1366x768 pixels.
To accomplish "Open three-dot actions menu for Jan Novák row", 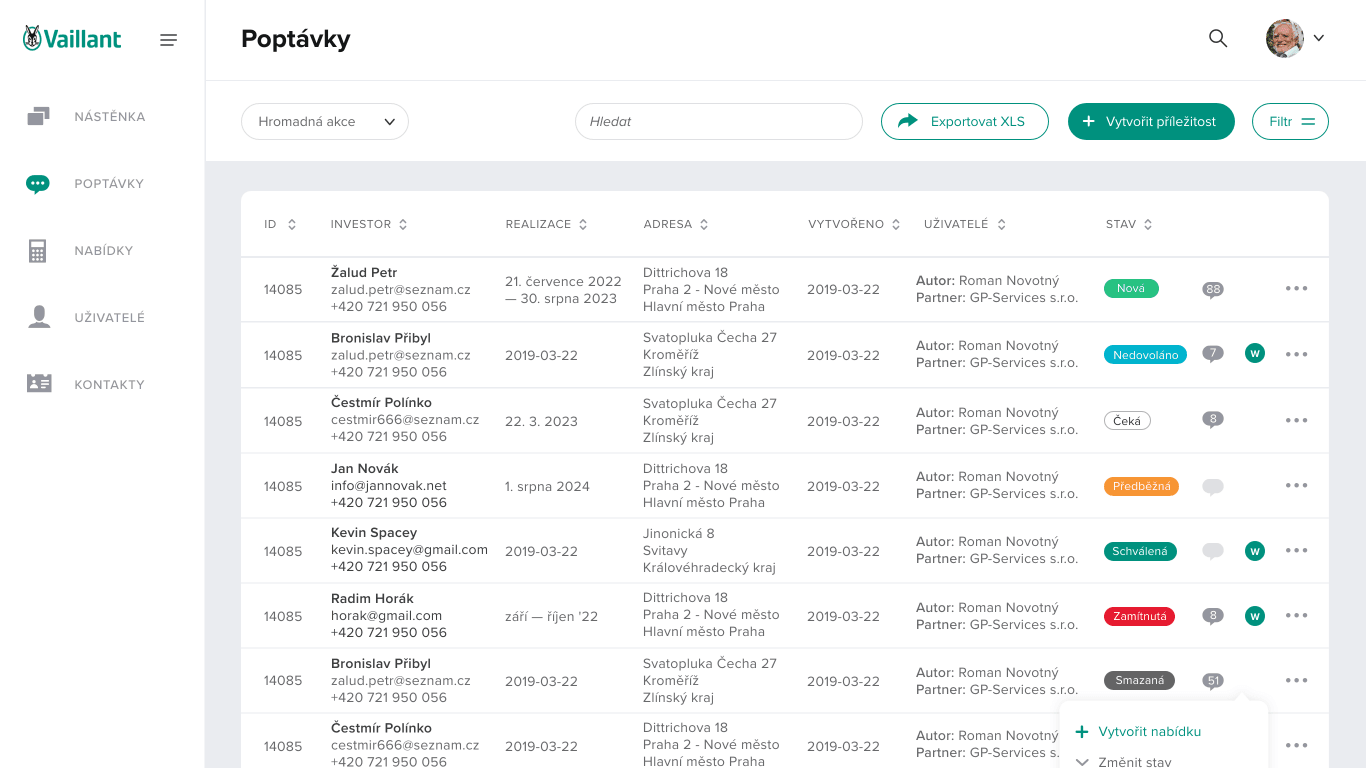I will pyautogui.click(x=1296, y=486).
